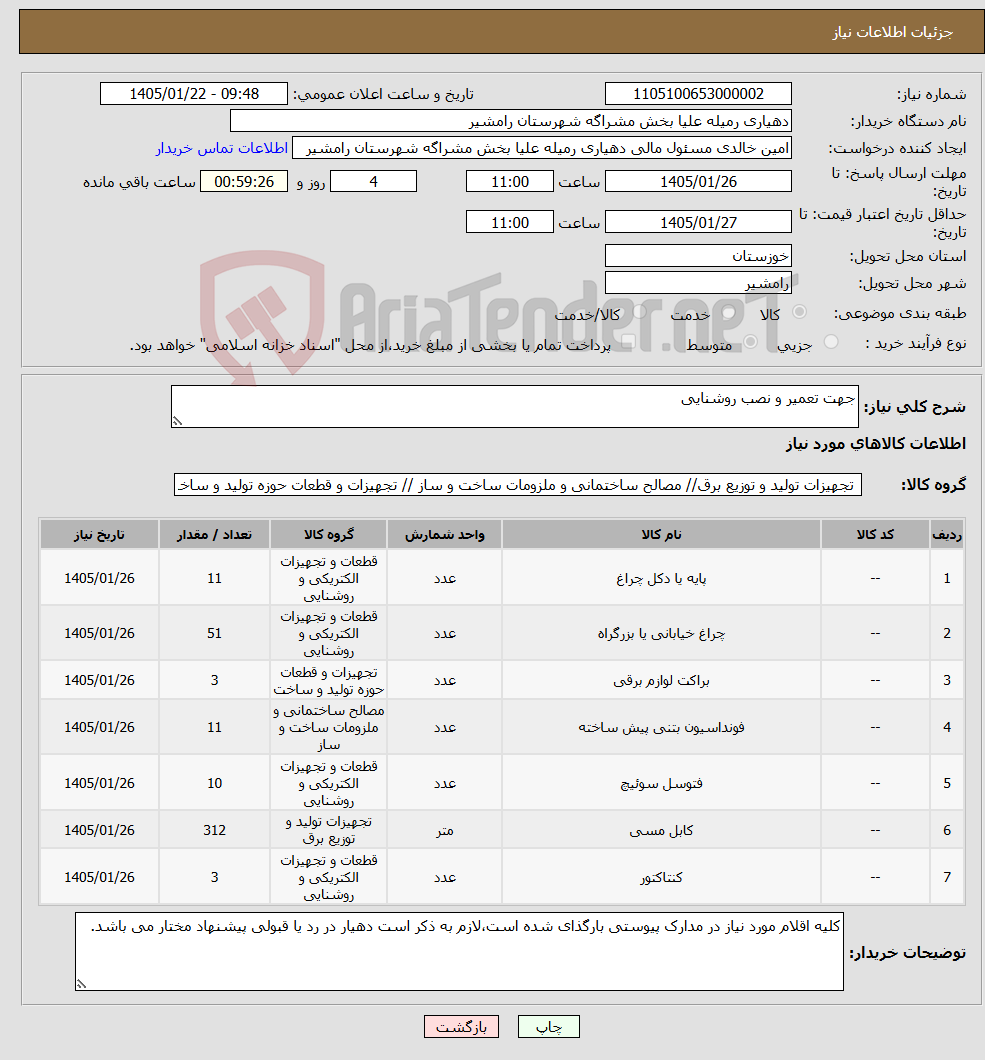Click the ردیف column header
Screen dimensions: 985x1060
point(946,535)
